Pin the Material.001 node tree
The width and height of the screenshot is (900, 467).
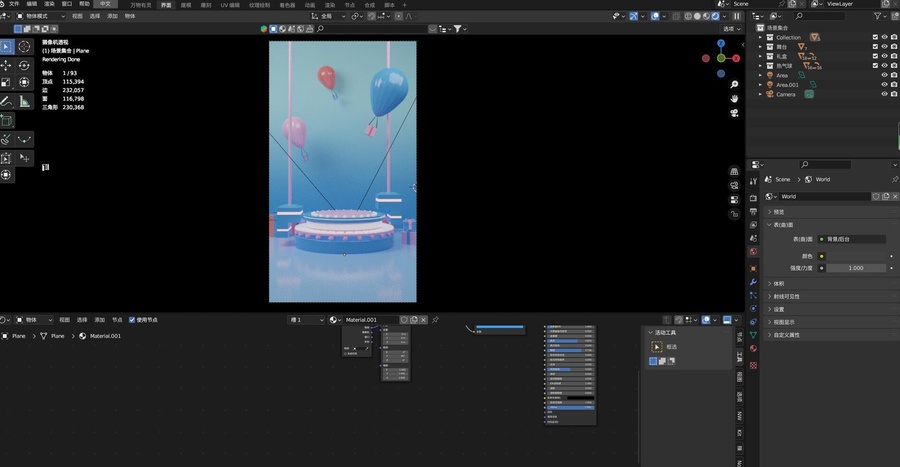(x=435, y=320)
